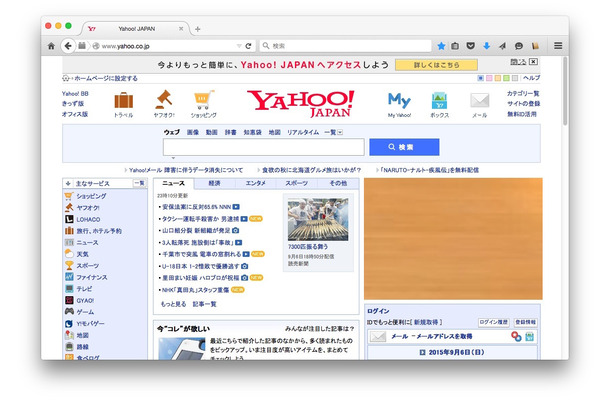Open the 新規取得 link
The width and height of the screenshot is (610, 400).
click(x=426, y=322)
